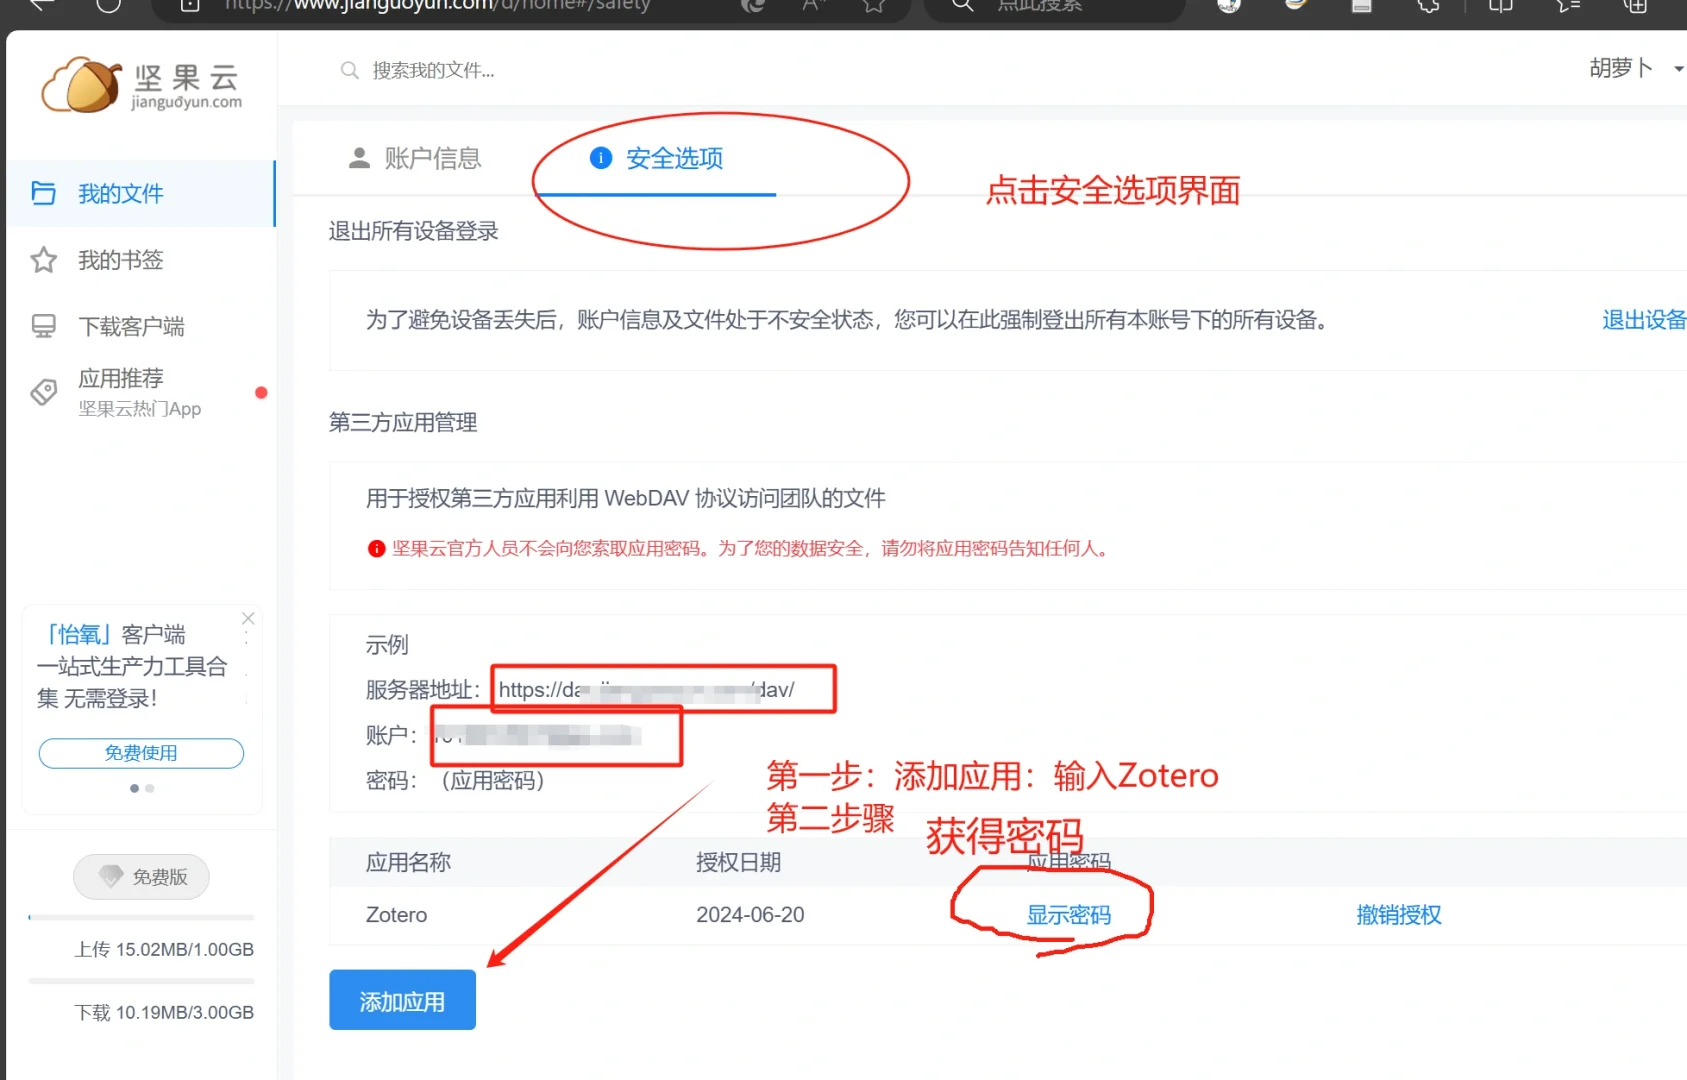Click the 免费使用 promo button
The image size is (1687, 1080).
pyautogui.click(x=140, y=753)
